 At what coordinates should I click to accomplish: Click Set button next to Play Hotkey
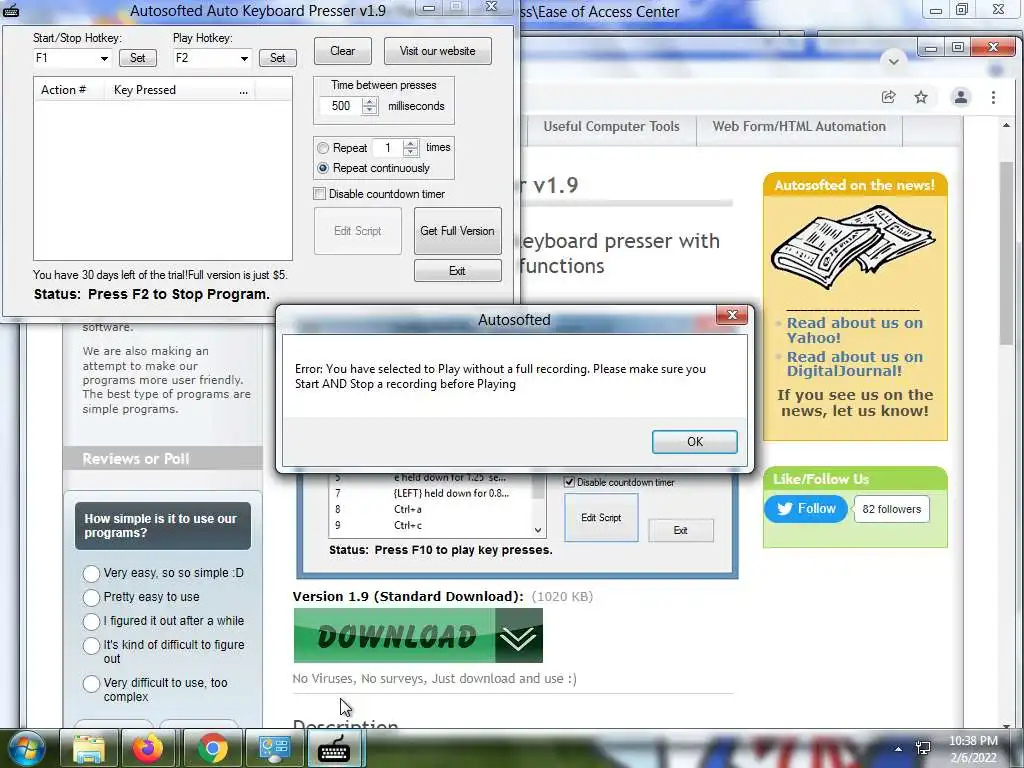click(x=278, y=57)
